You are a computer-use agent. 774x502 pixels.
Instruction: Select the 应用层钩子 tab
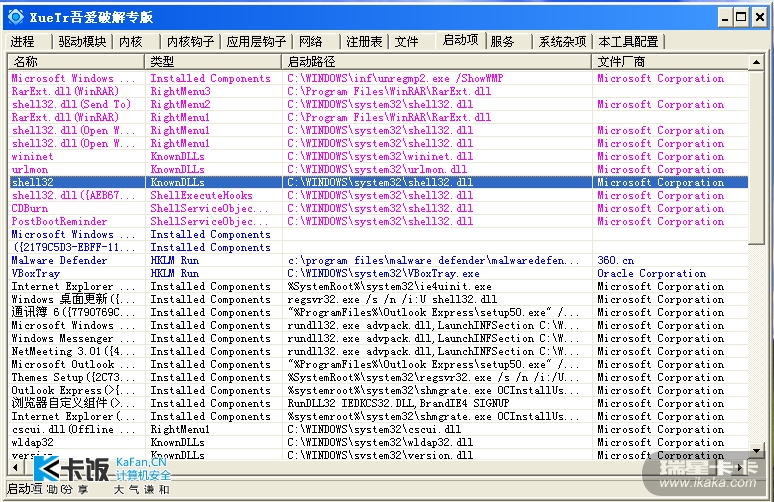tap(256, 41)
